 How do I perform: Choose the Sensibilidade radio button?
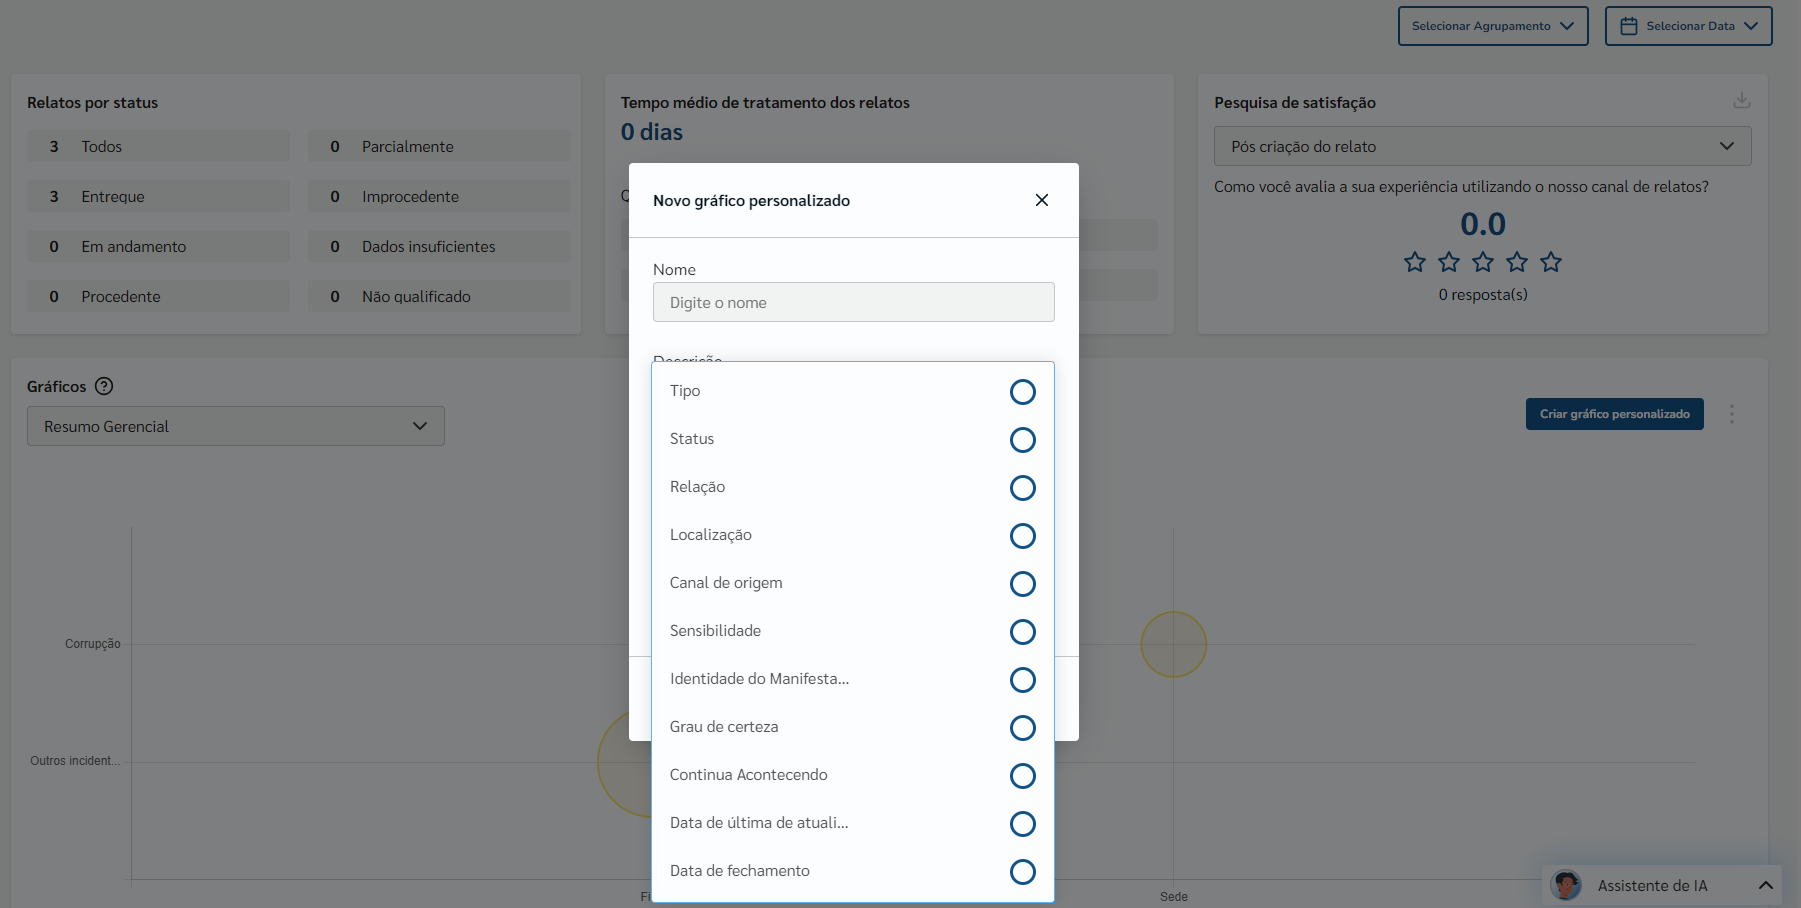1022,632
